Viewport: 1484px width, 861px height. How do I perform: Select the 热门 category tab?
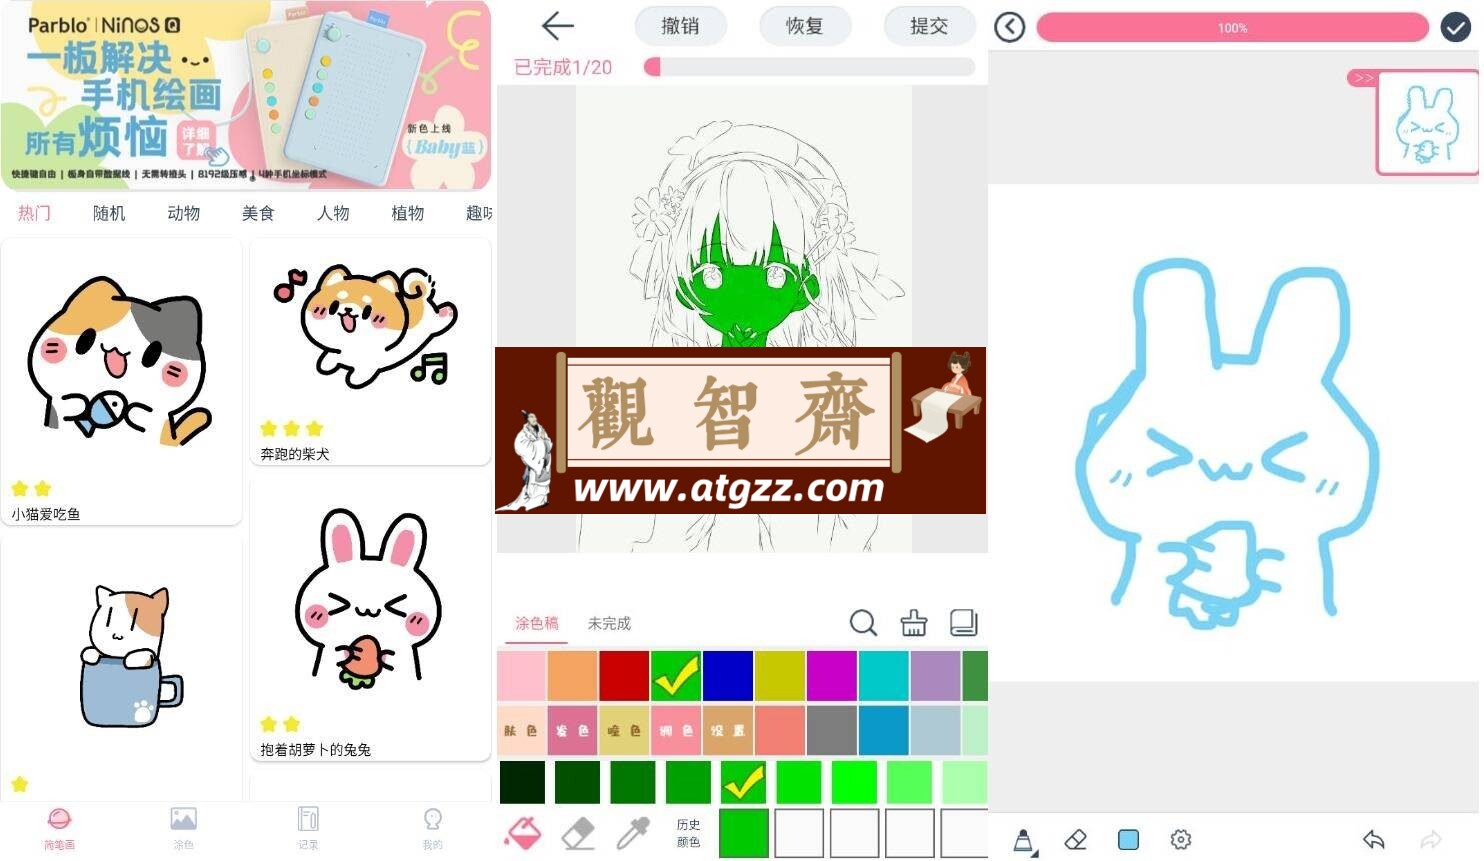click(x=34, y=213)
